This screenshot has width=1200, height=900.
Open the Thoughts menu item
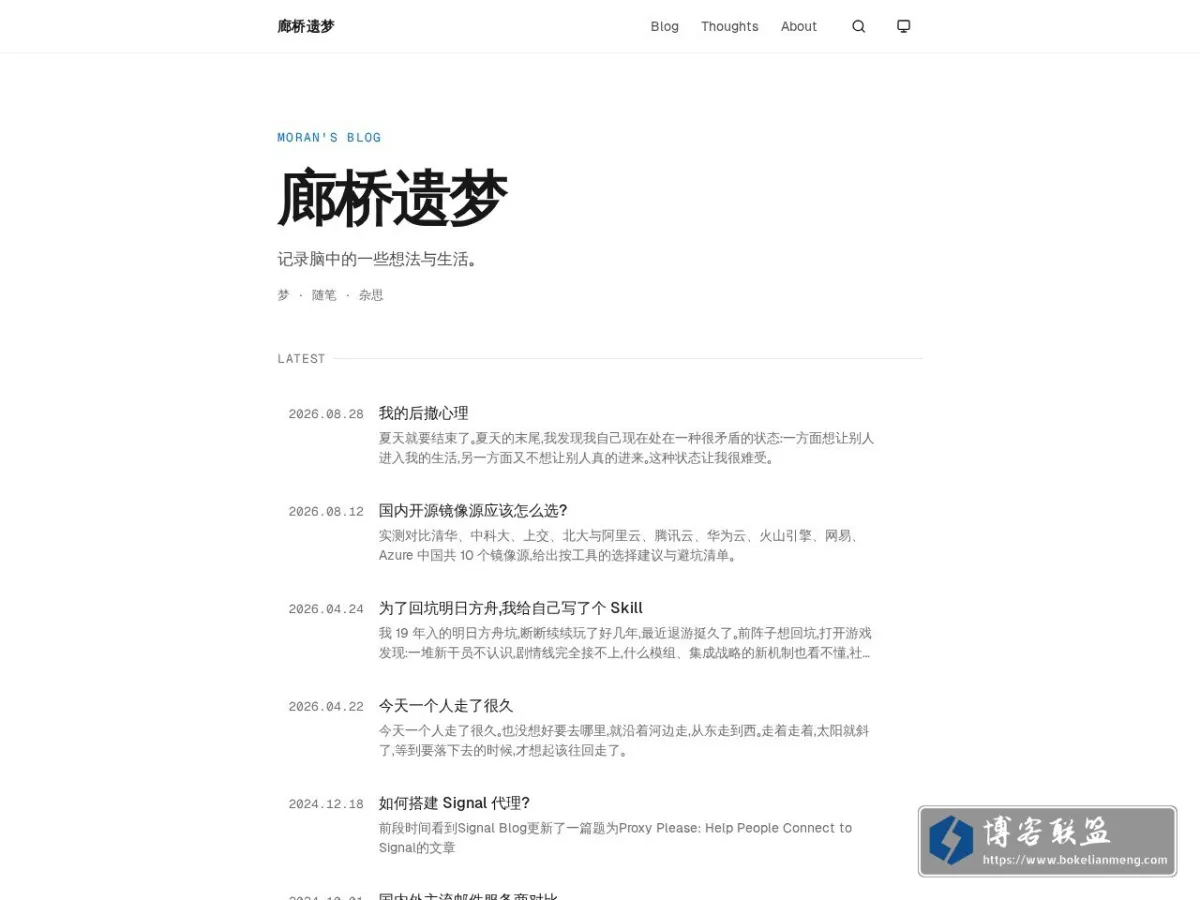[729, 27]
